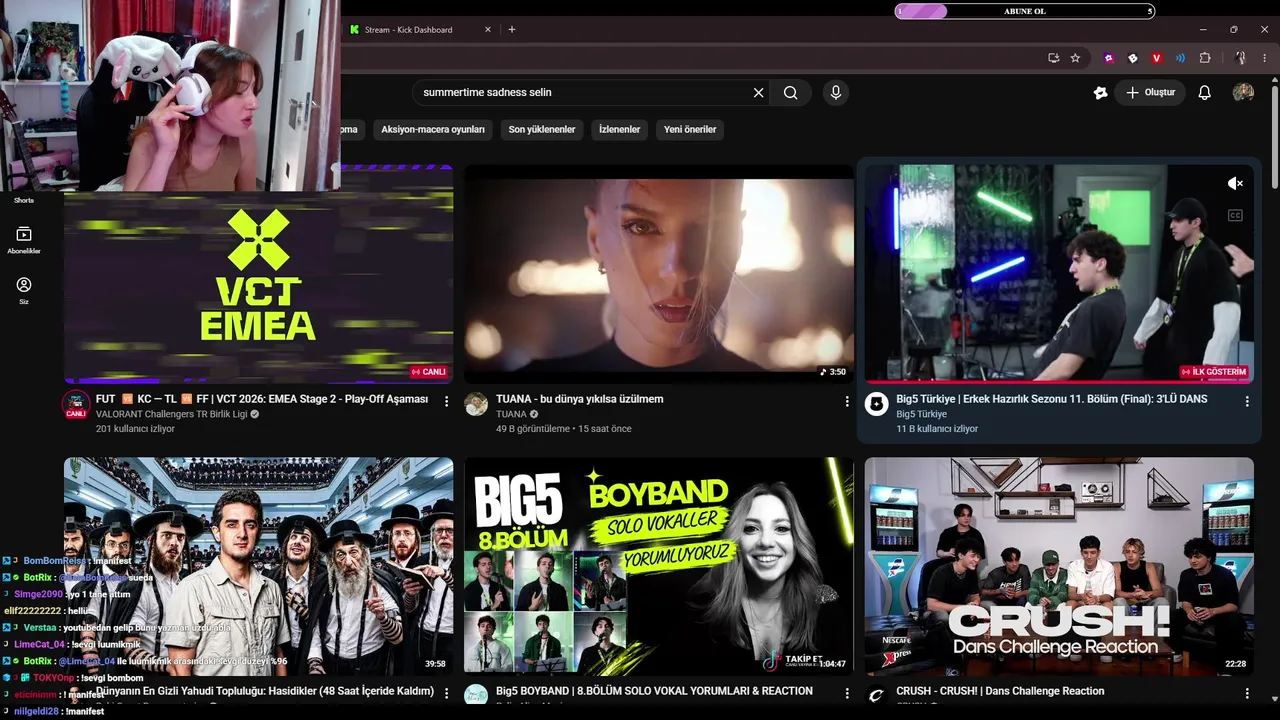Click the streamer webcam overlay
Viewport: 1280px width, 720px height.
pos(170,95)
